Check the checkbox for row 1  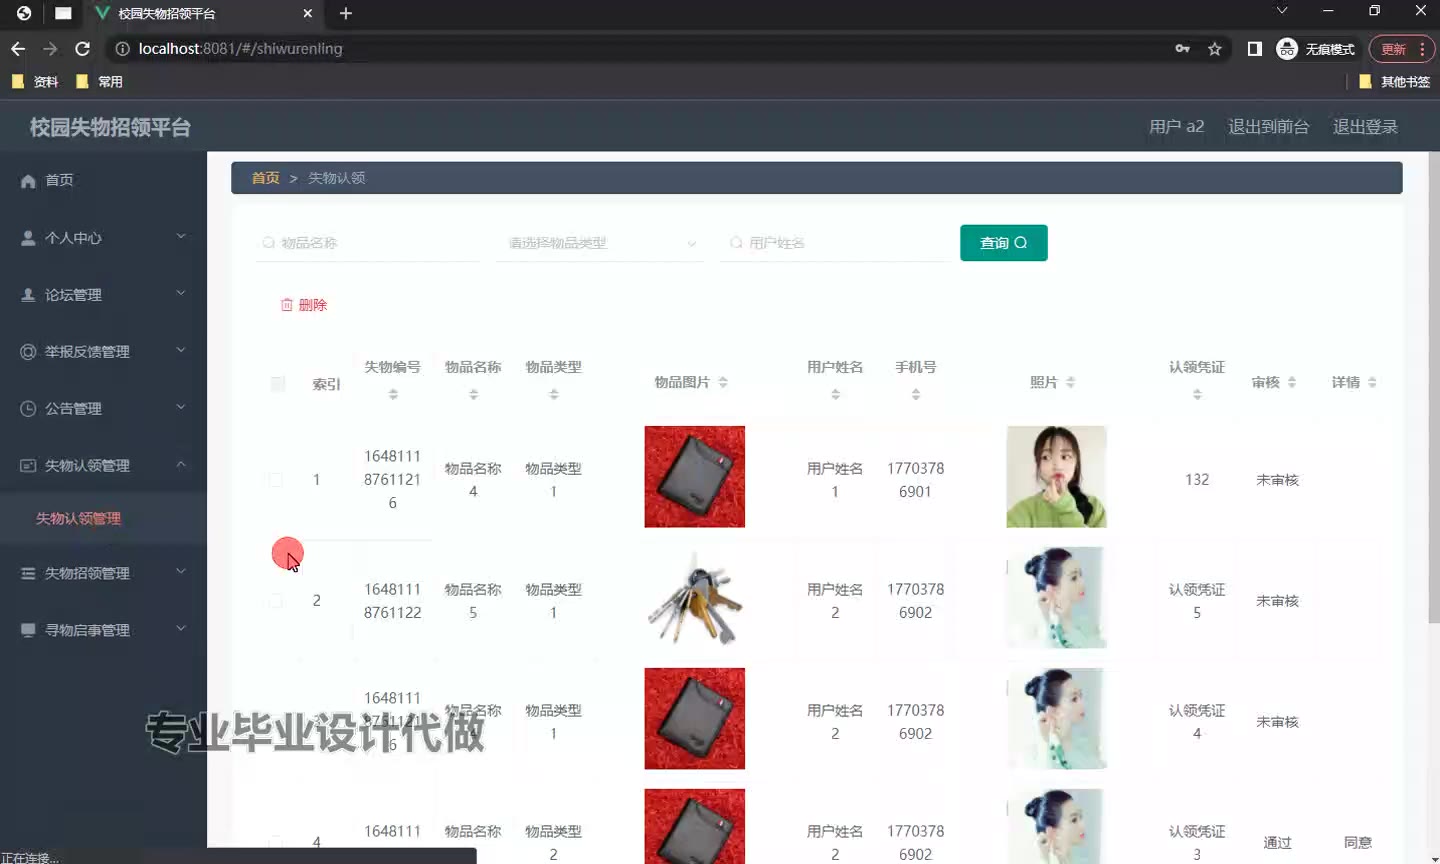click(276, 480)
